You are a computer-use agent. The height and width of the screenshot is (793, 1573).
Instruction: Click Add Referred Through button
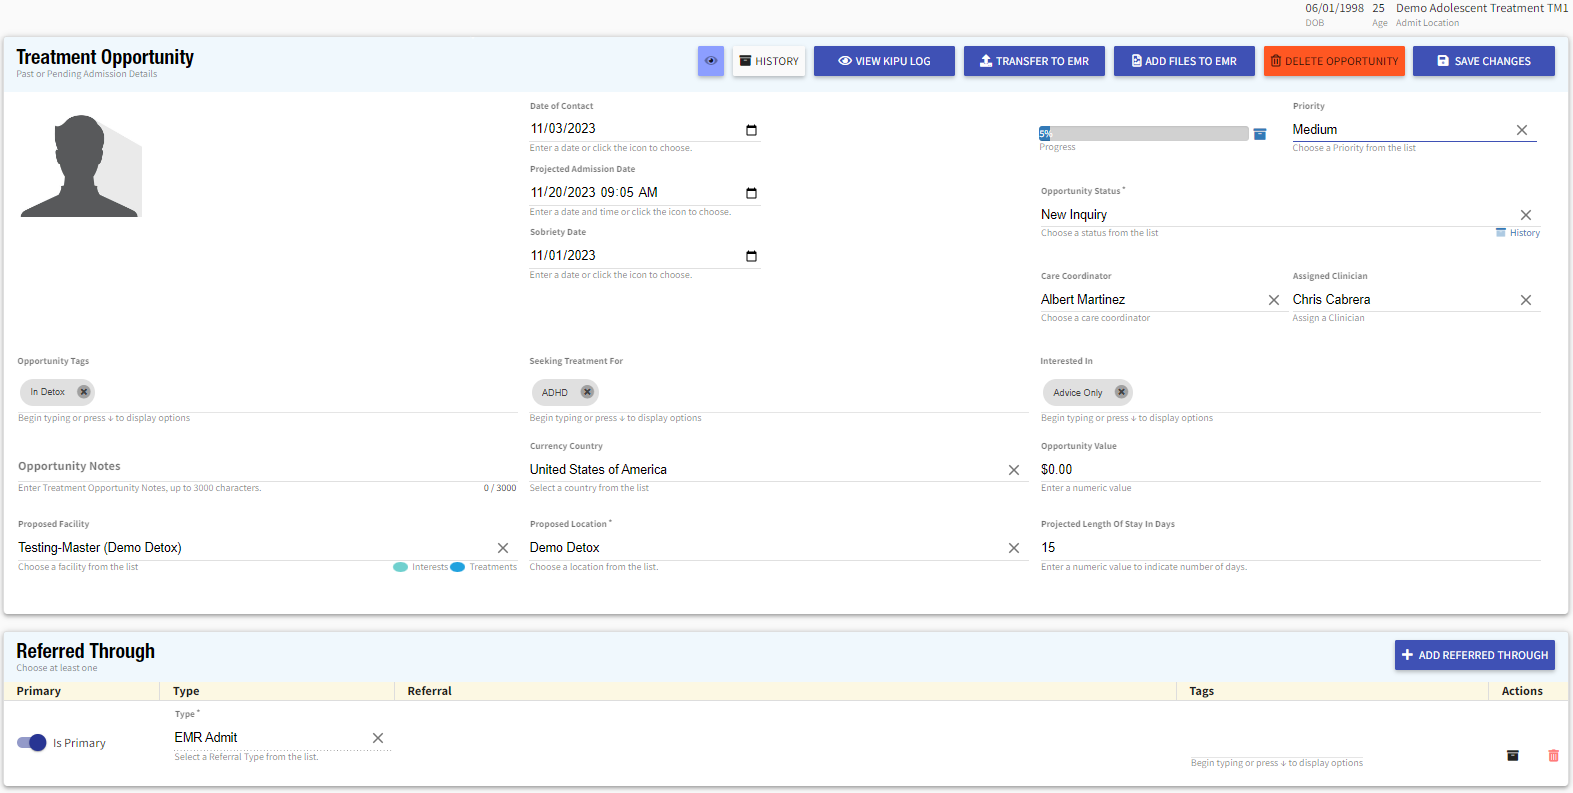coord(1474,655)
